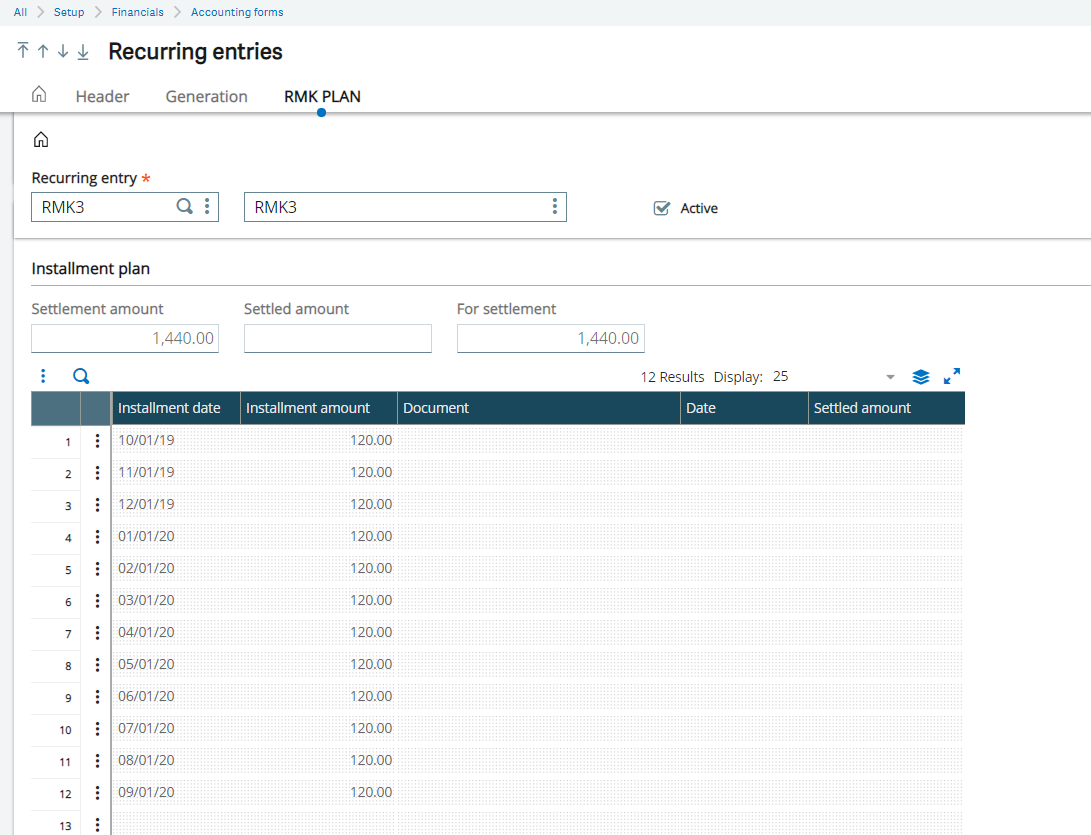Select installment date 10/01/19 cell
Screen dimensions: 1091x835
pos(176,440)
